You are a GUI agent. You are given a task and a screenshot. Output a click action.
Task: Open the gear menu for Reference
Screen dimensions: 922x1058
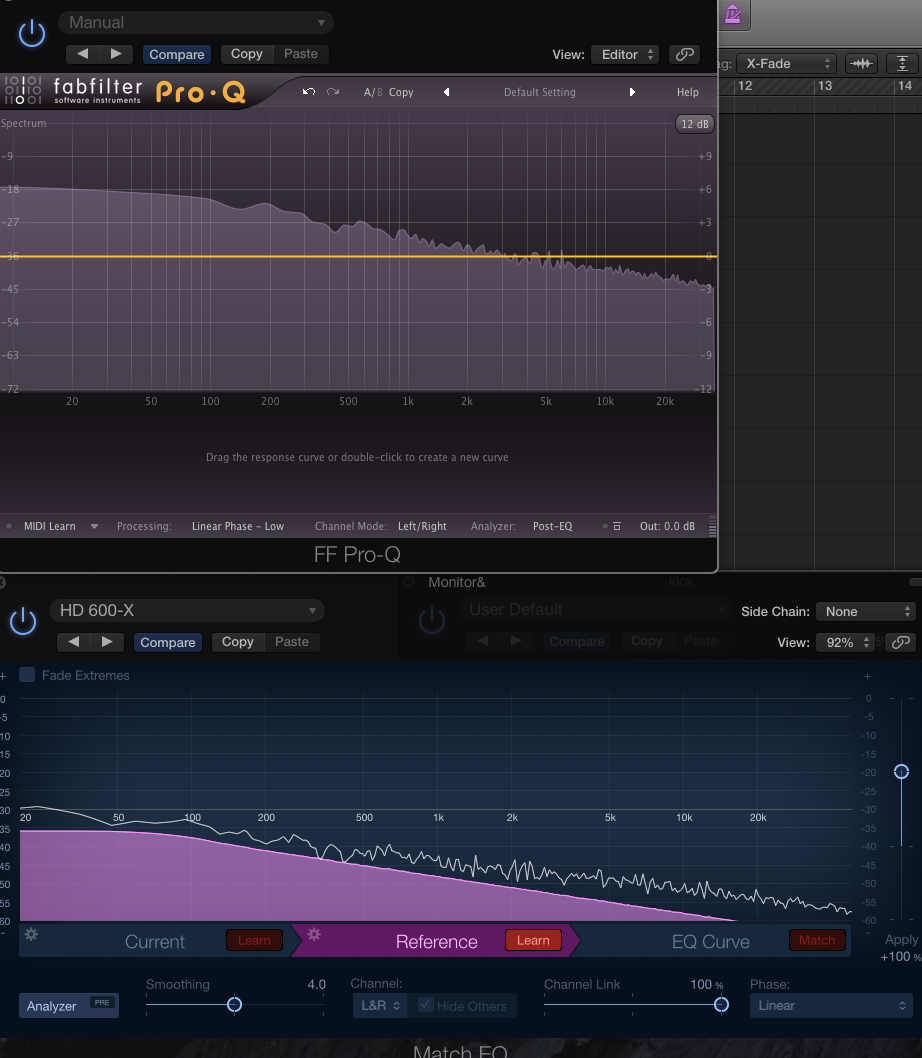coord(314,935)
